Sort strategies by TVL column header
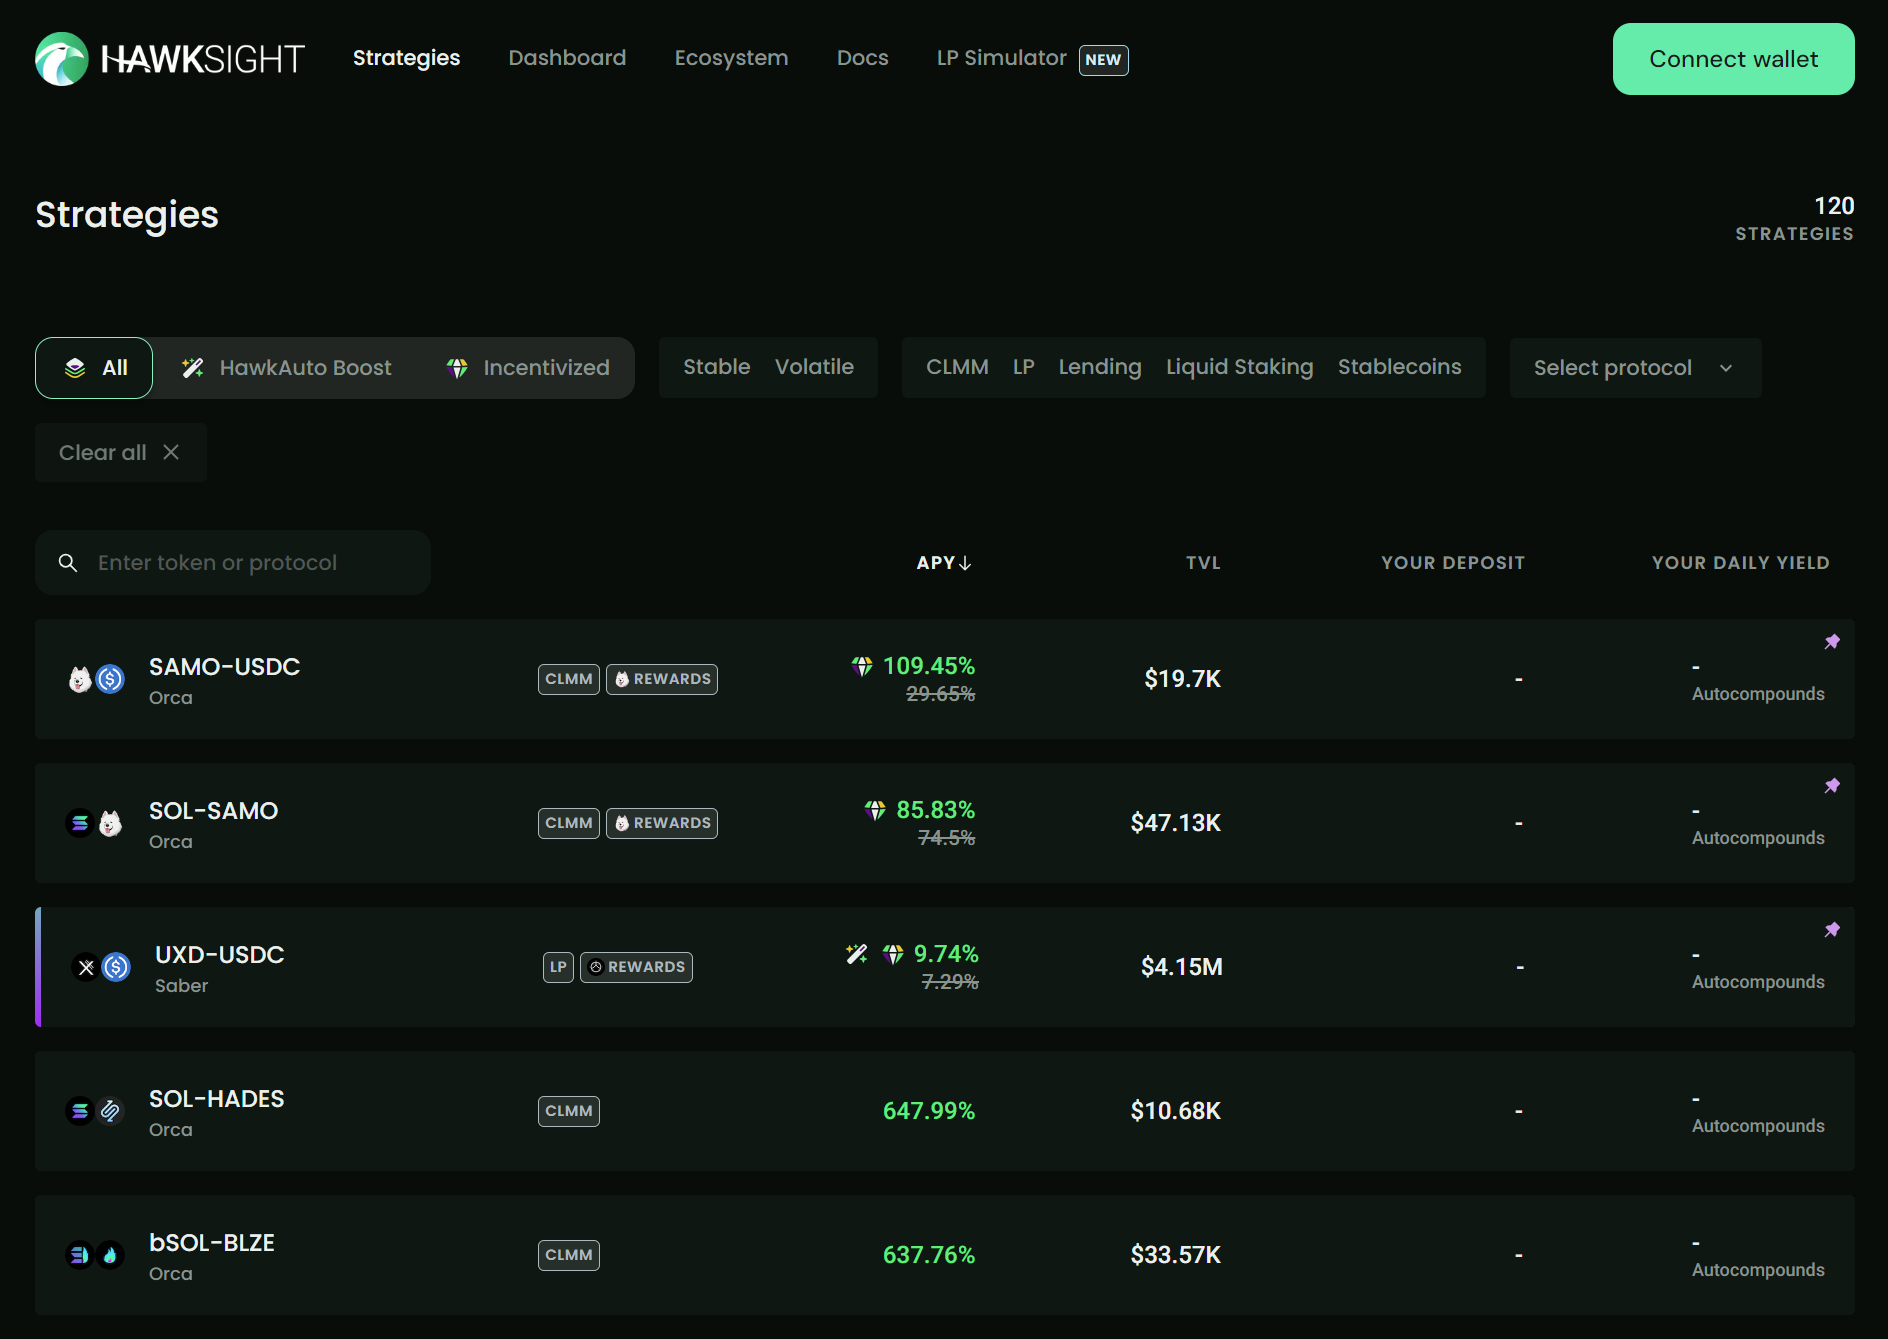This screenshot has height=1339, width=1888. pos(1203,563)
